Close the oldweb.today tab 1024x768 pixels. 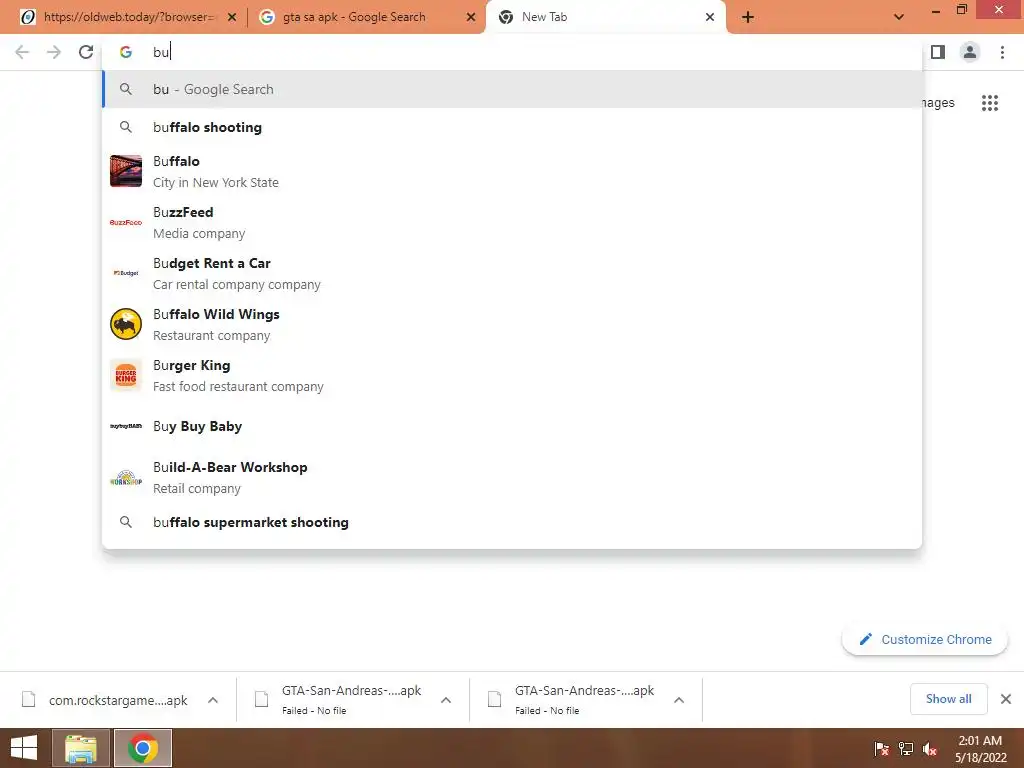click(232, 17)
